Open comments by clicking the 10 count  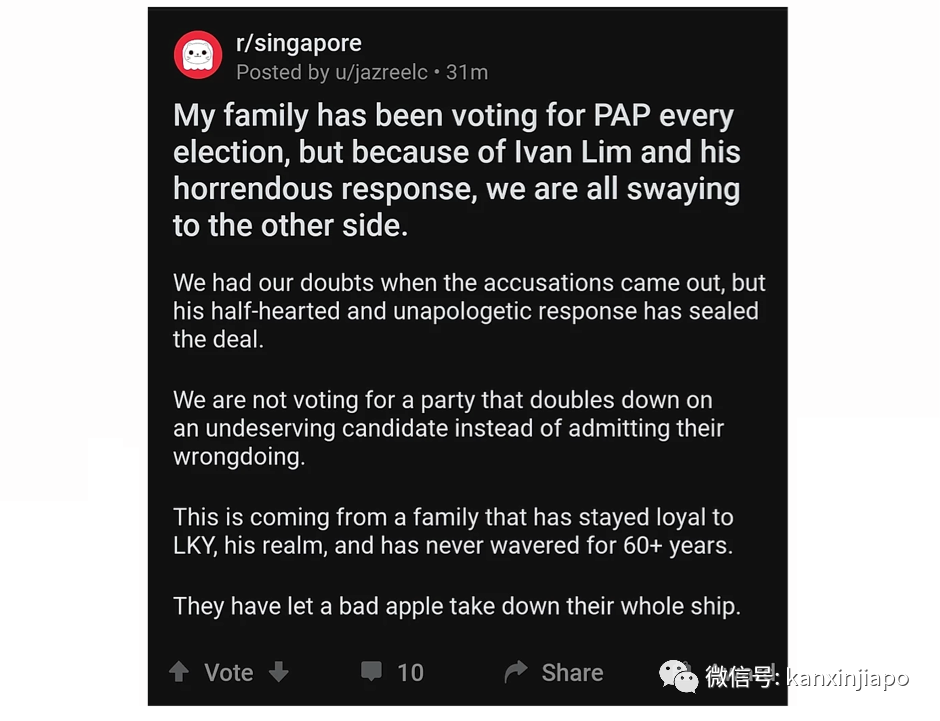point(411,672)
